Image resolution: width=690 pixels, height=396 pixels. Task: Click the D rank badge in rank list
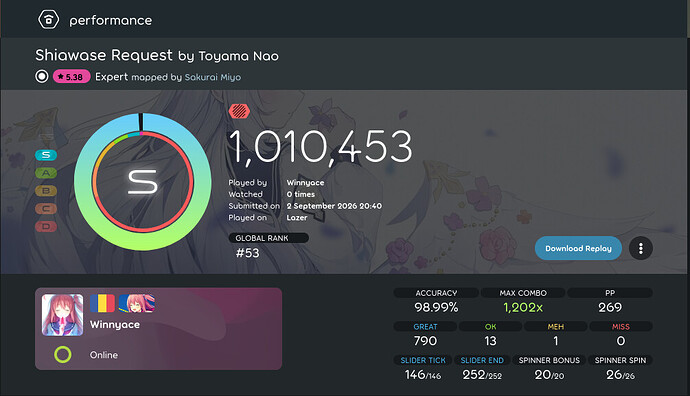(46, 227)
